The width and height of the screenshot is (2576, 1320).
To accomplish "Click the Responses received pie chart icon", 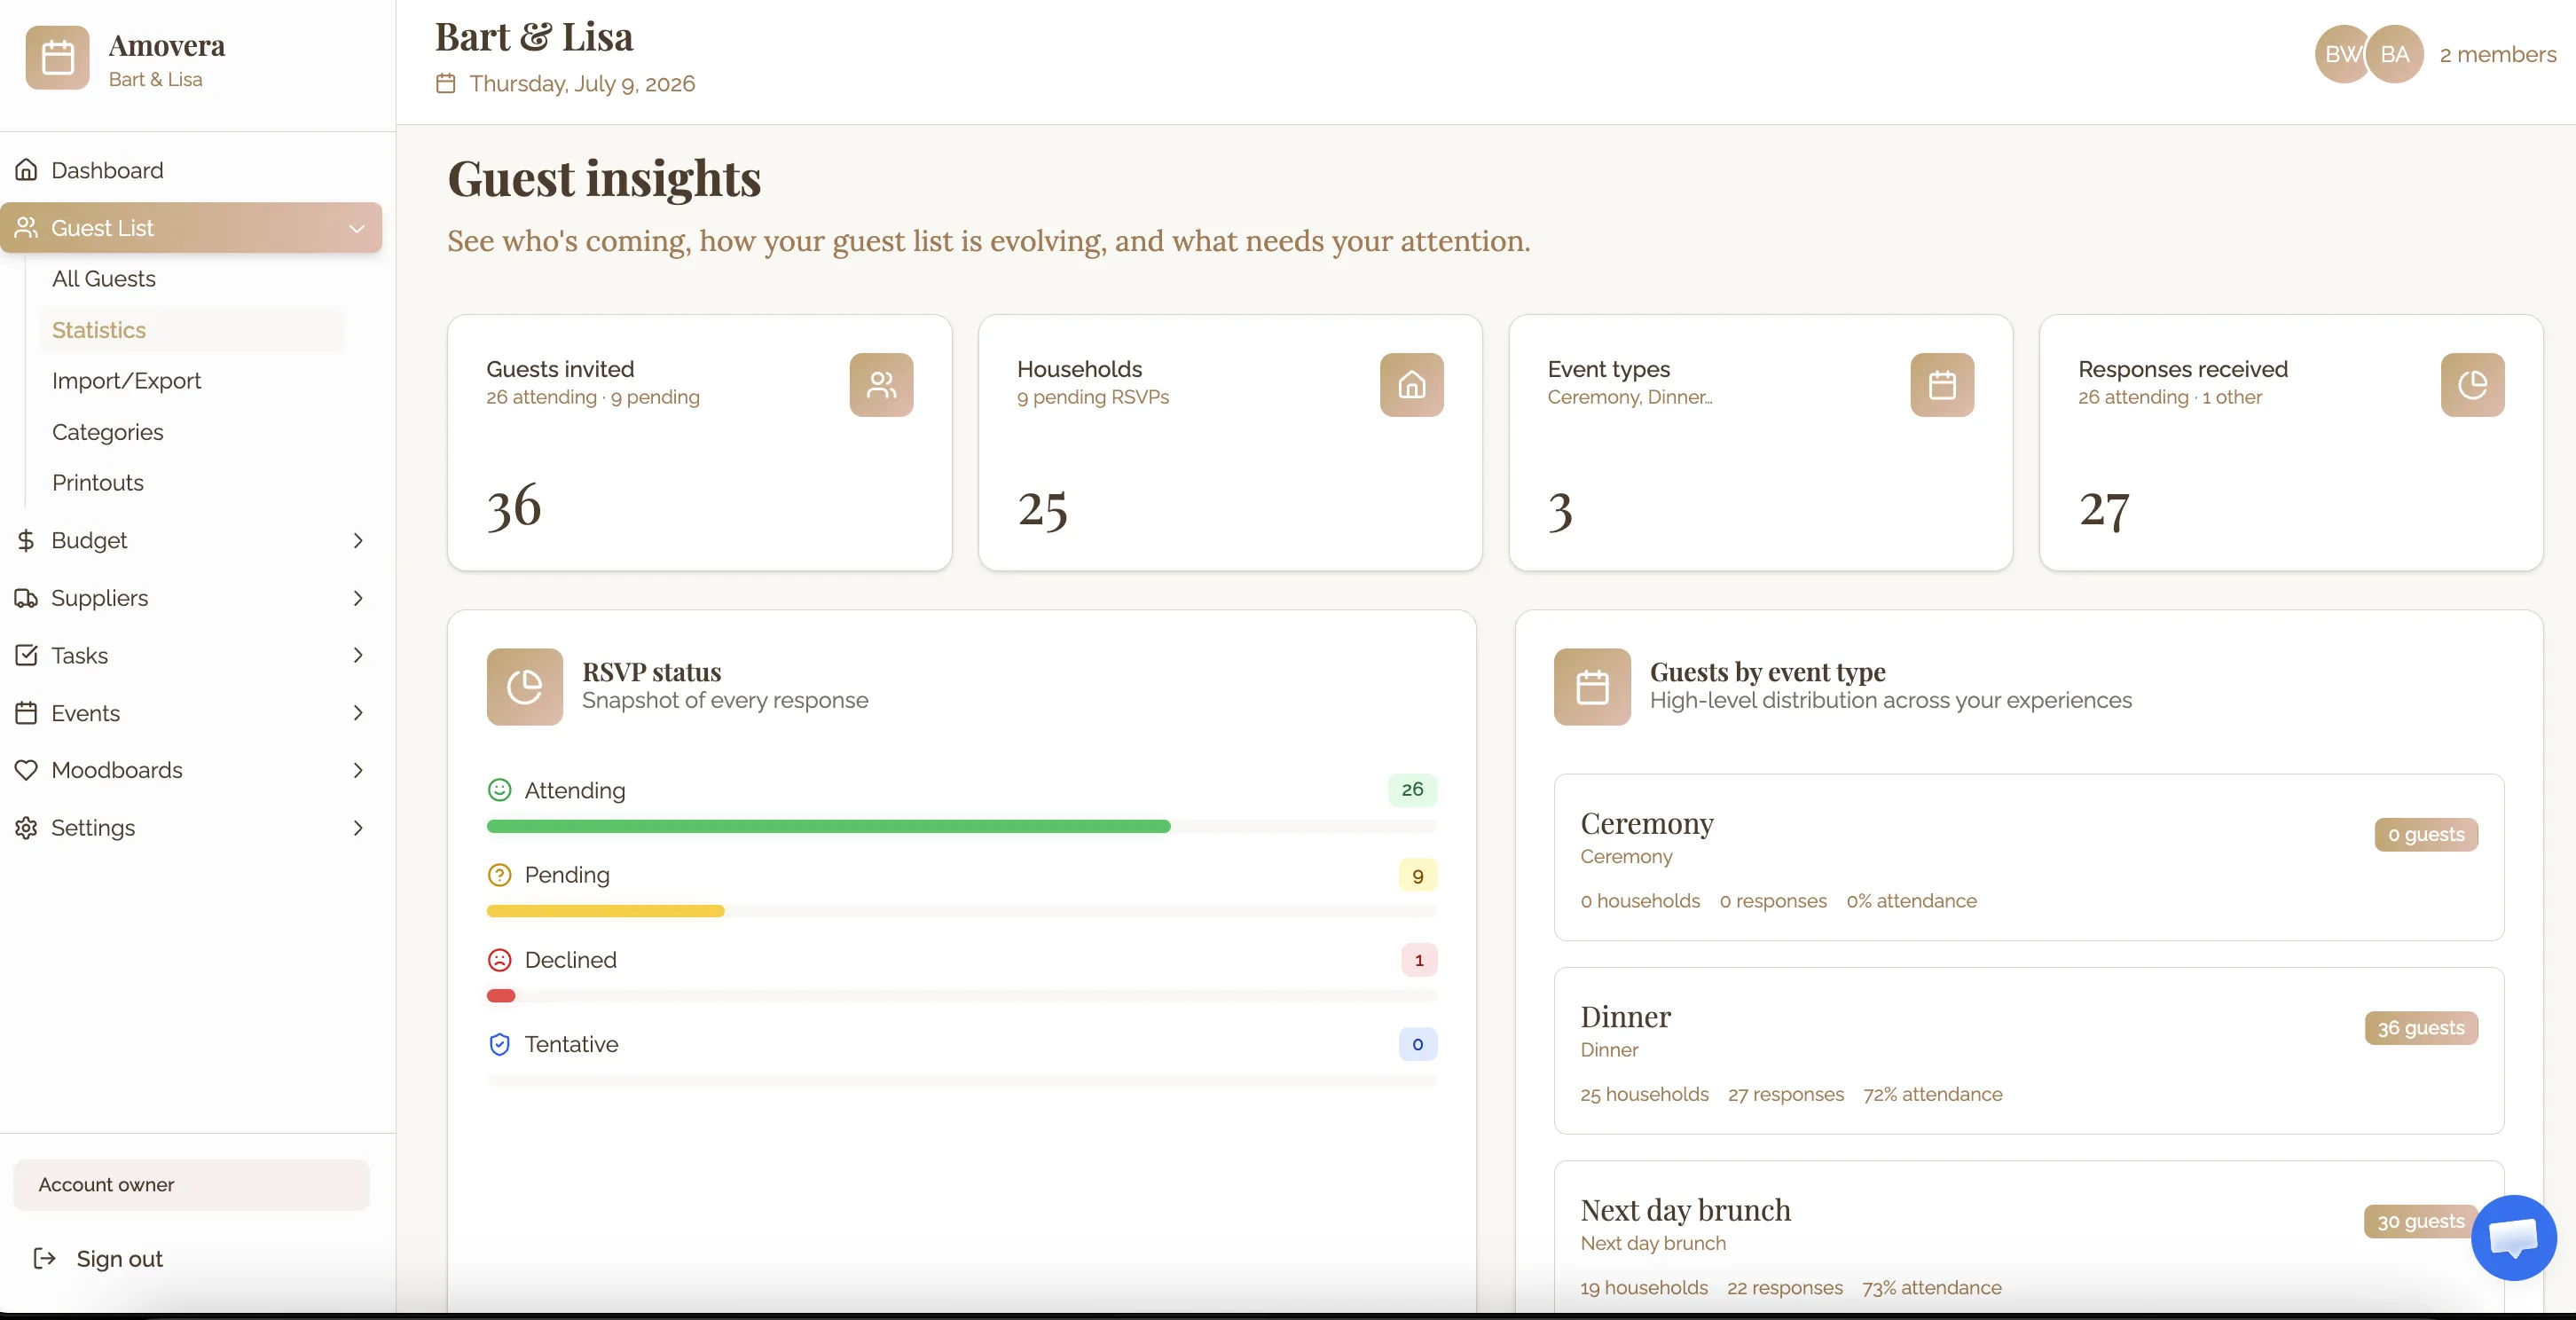I will pos(2472,385).
